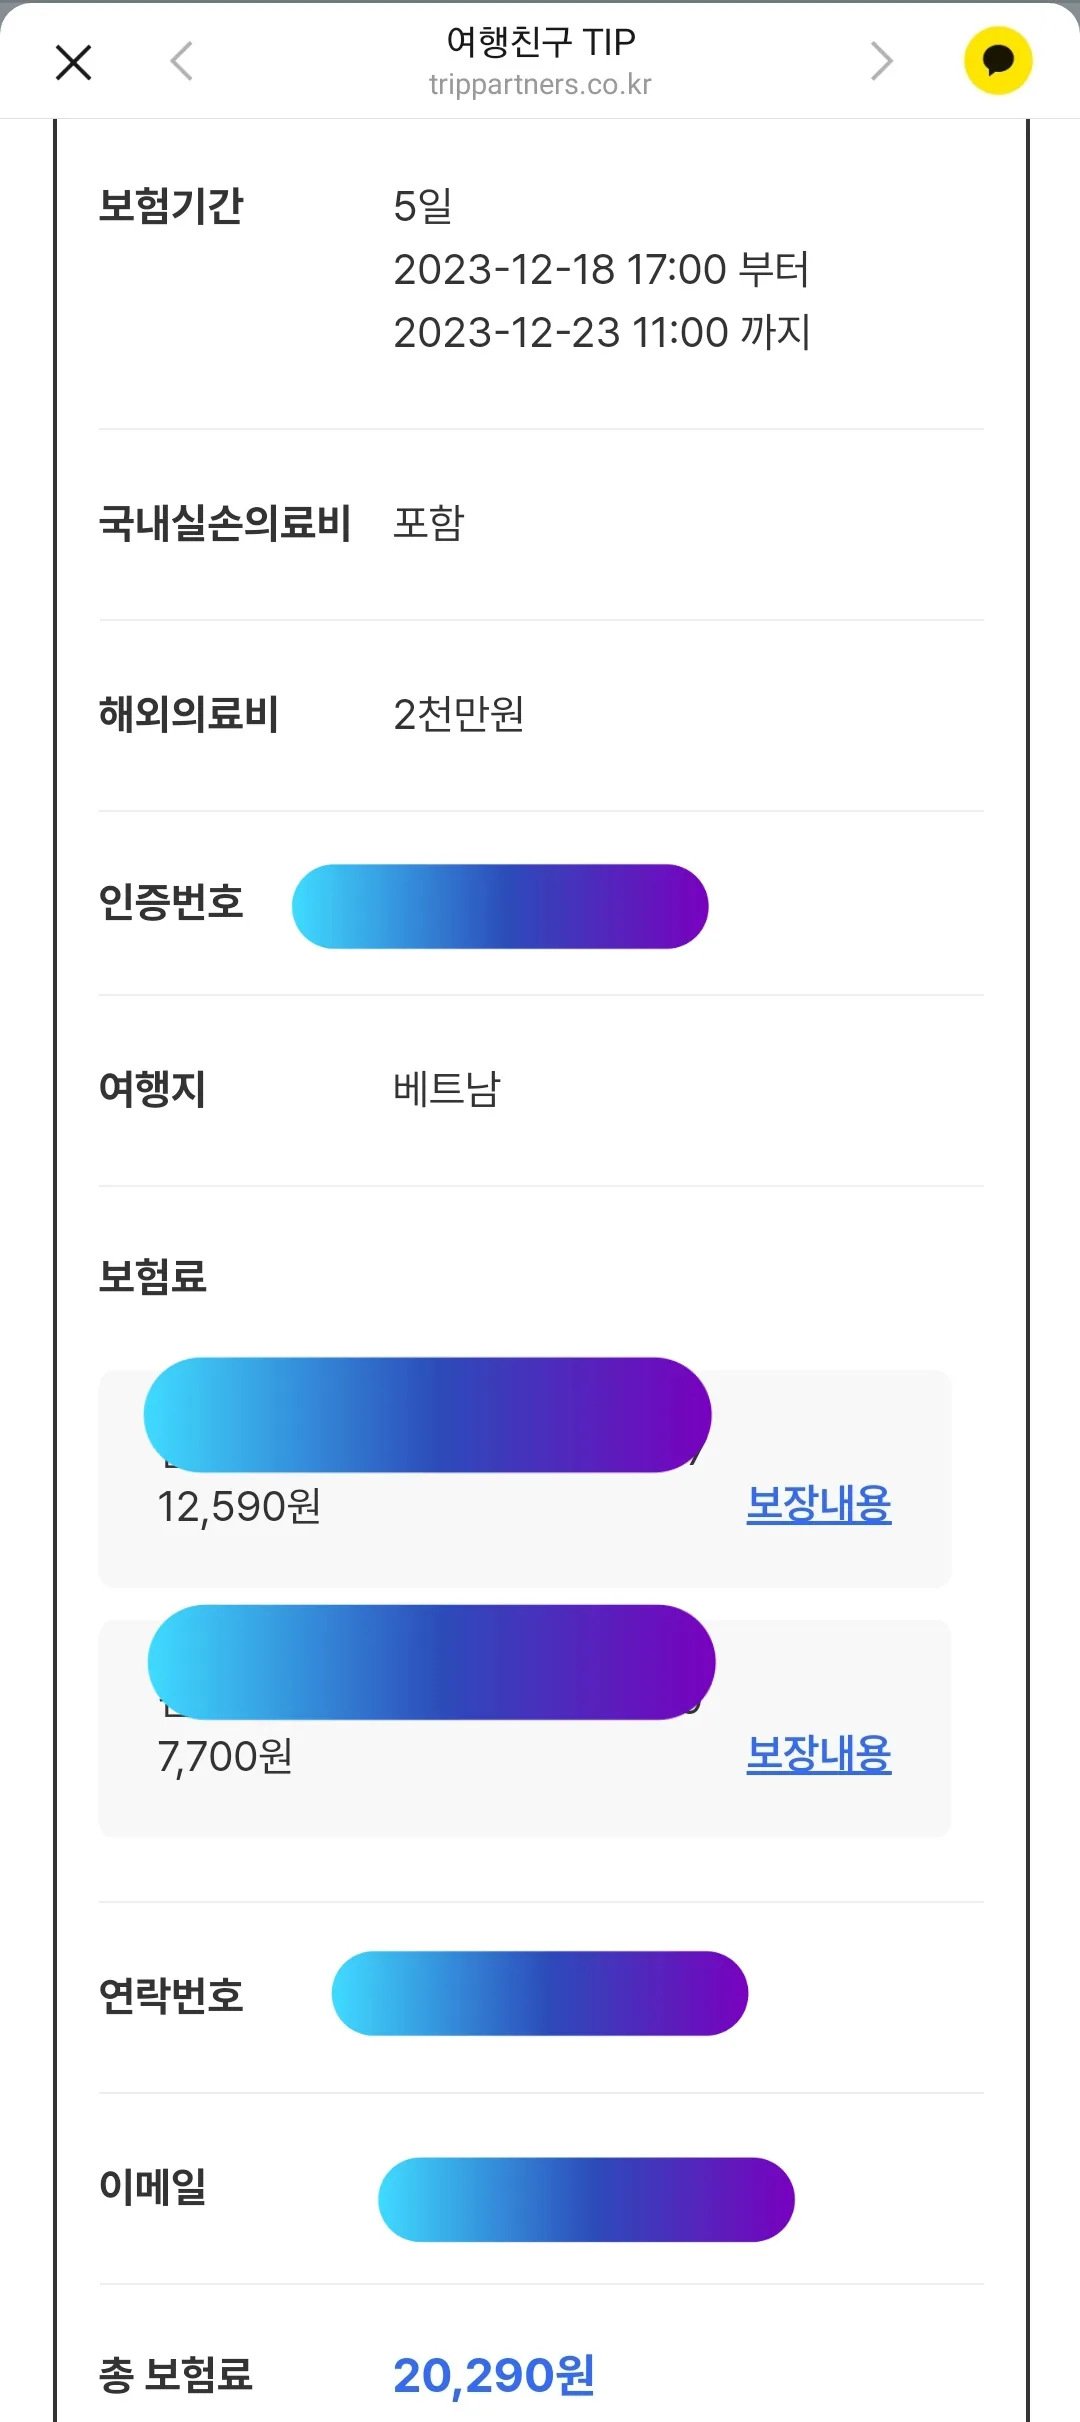Screen dimensions: 1080x2422
Task: Open KakaoTalk chat yellow bubble icon
Action: point(998,61)
